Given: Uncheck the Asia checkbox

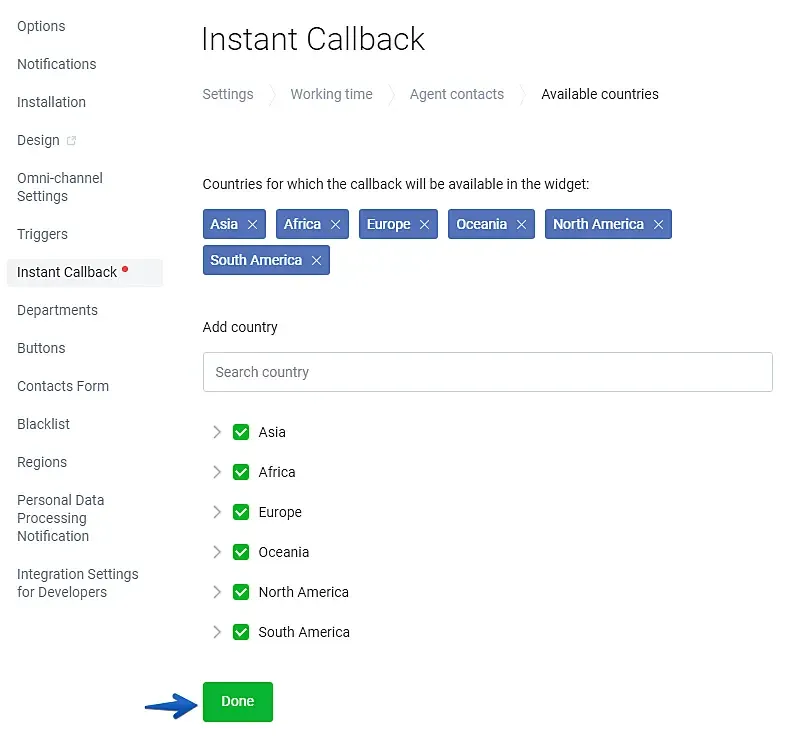Looking at the screenshot, I should click(241, 432).
